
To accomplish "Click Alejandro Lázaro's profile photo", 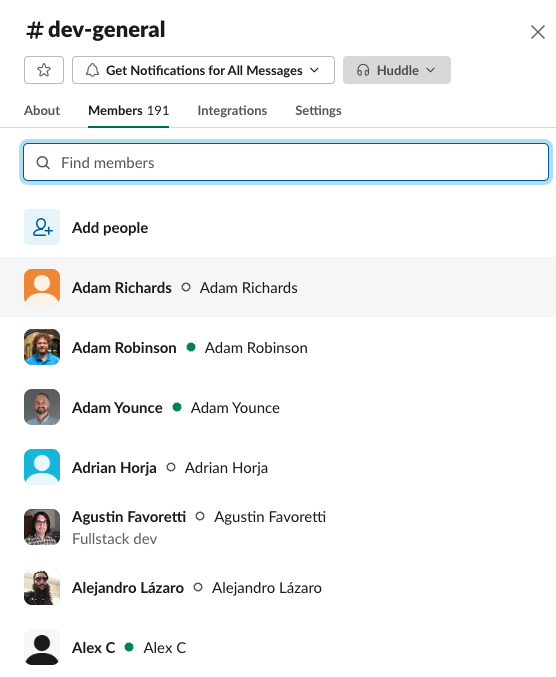I will [42, 587].
